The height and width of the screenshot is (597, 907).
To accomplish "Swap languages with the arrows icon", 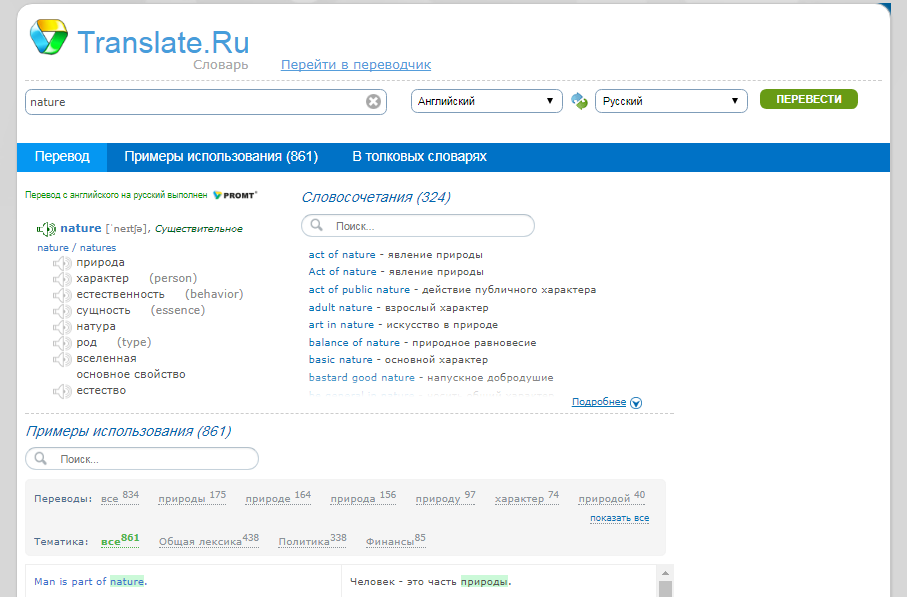I will coord(579,101).
